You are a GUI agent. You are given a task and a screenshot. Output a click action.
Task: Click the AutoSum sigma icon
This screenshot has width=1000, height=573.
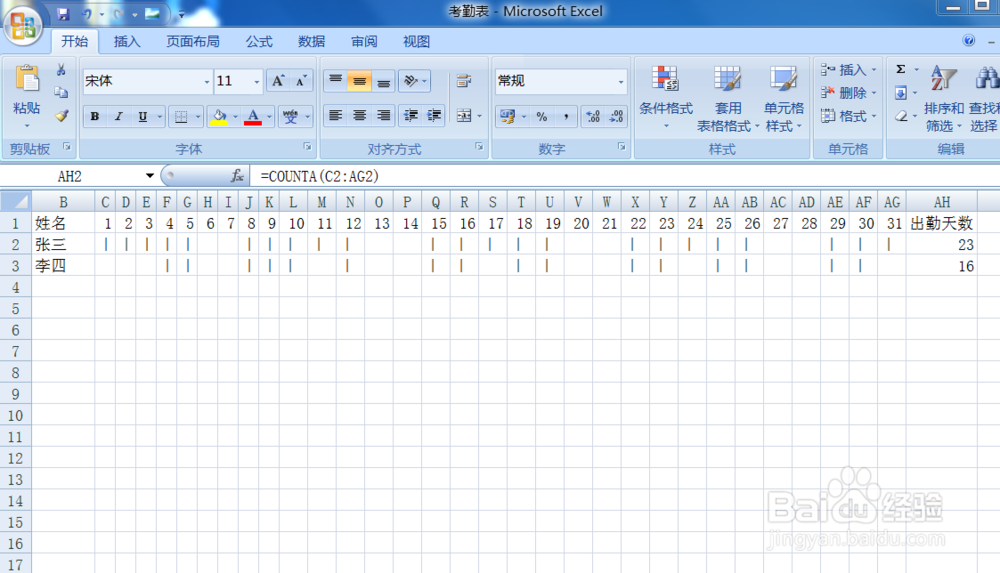pyautogui.click(x=901, y=70)
